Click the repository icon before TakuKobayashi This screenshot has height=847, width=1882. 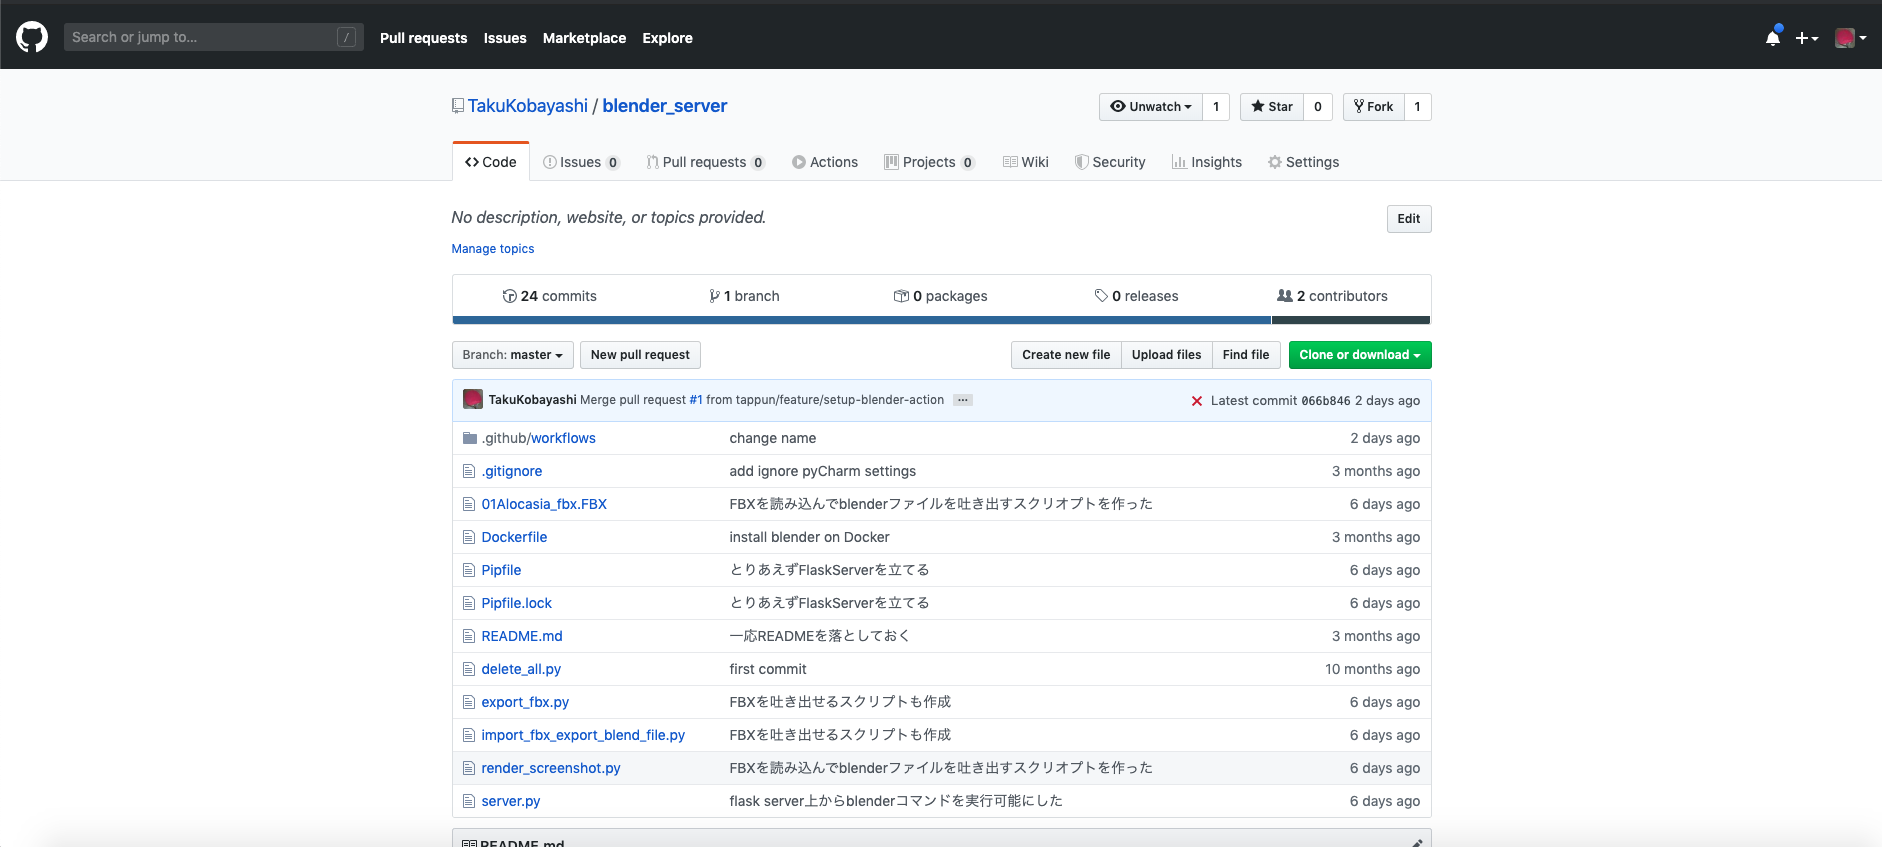[458, 106]
